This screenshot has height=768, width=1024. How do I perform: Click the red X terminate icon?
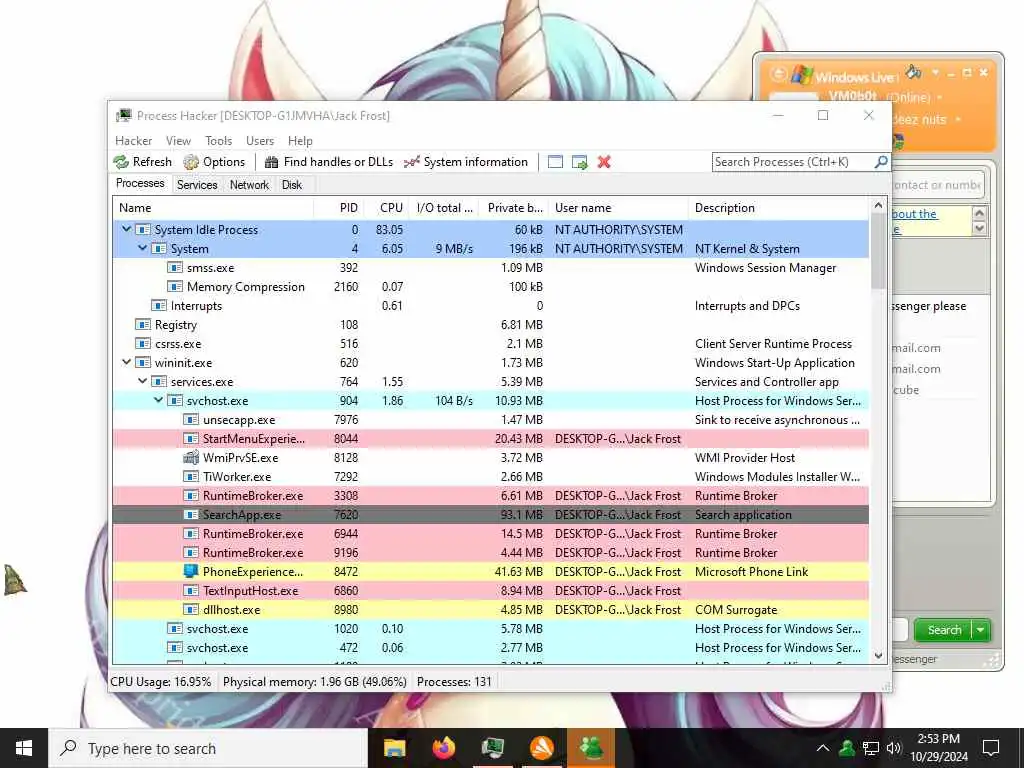point(604,162)
